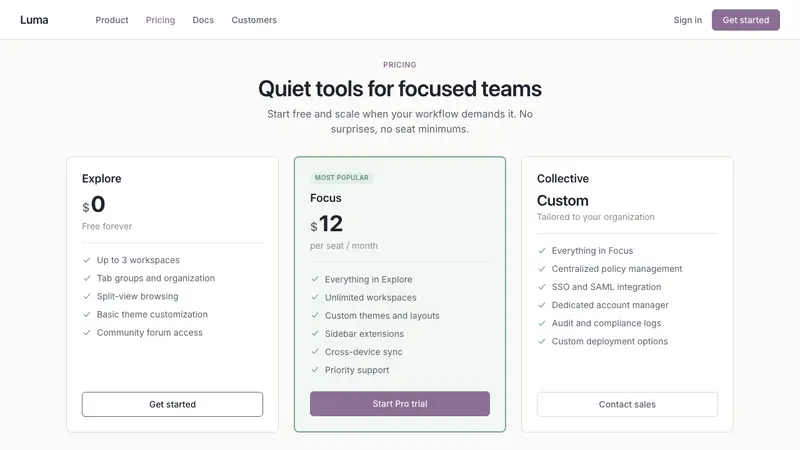
Task: Click the 'Focus' plan title
Action: pos(326,198)
